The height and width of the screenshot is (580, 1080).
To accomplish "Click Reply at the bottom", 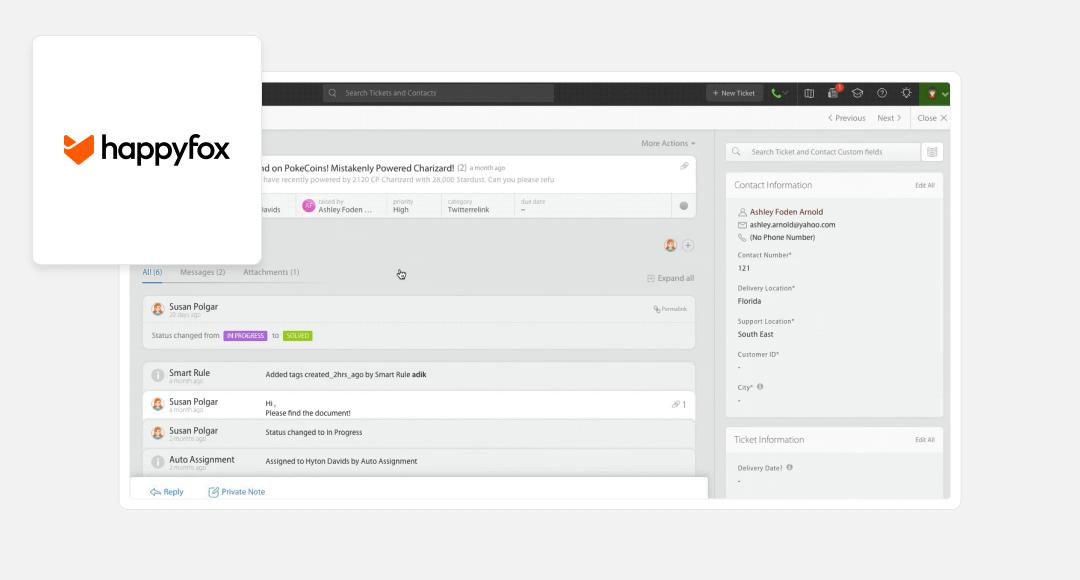I will [167, 492].
